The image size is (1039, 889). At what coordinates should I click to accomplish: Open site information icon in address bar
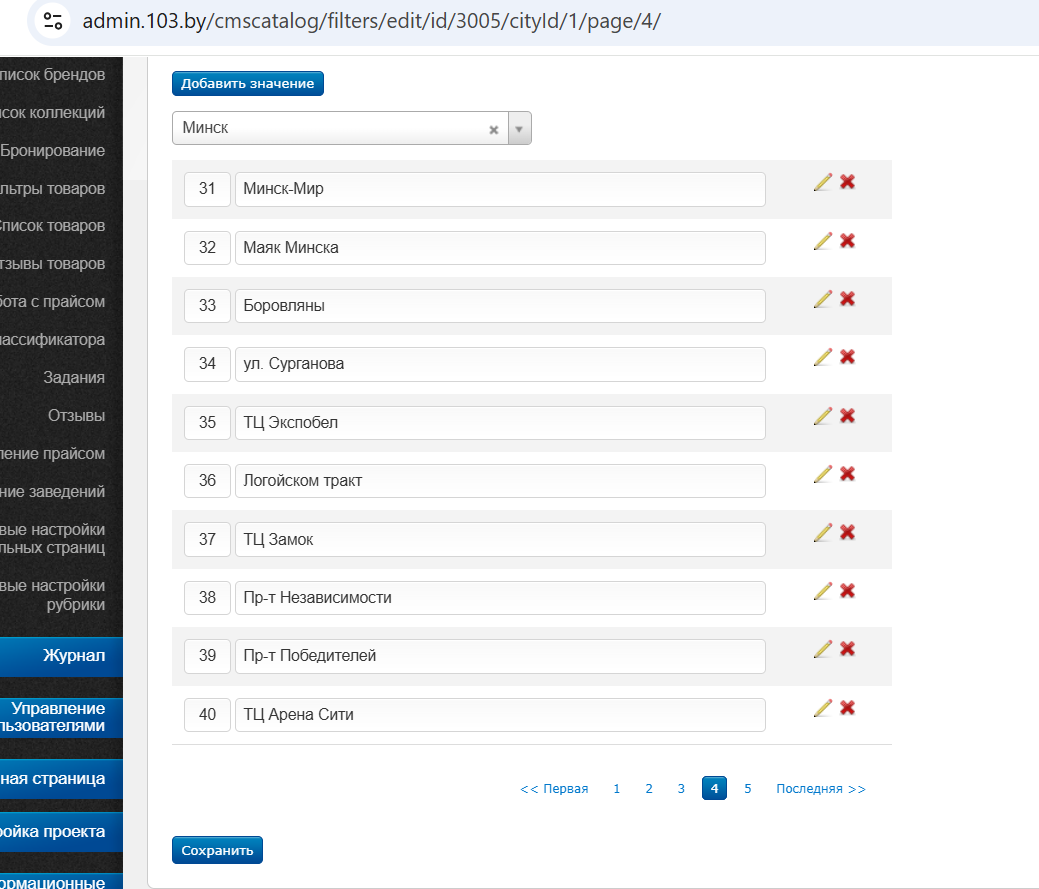53,21
